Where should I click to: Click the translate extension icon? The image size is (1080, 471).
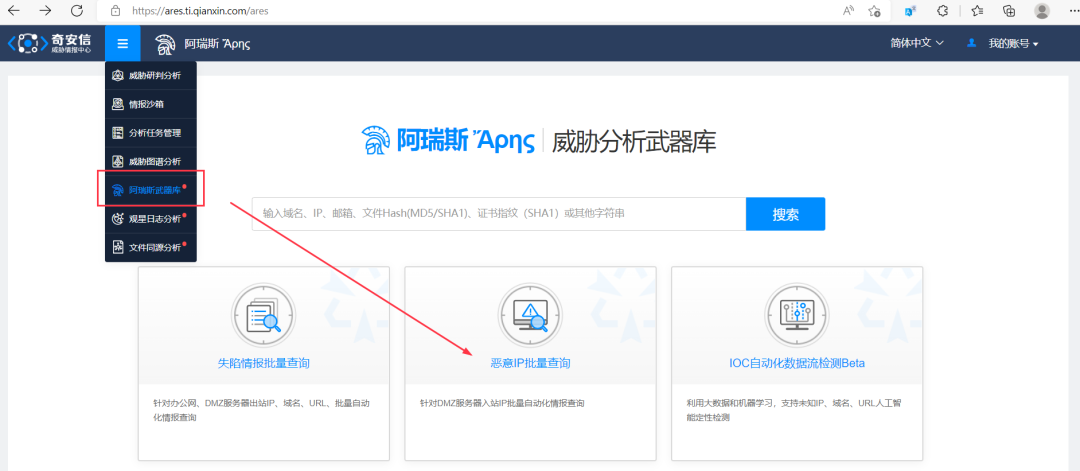click(910, 10)
